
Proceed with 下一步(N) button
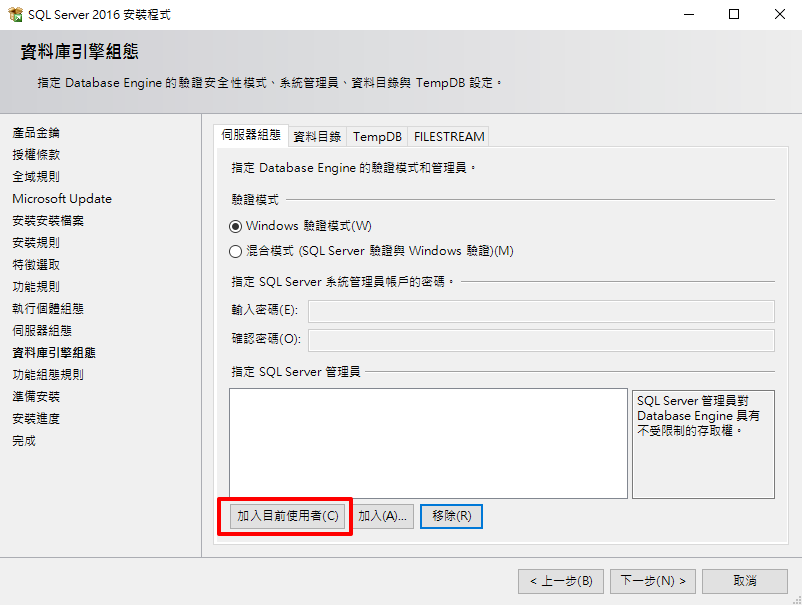[x=653, y=581]
